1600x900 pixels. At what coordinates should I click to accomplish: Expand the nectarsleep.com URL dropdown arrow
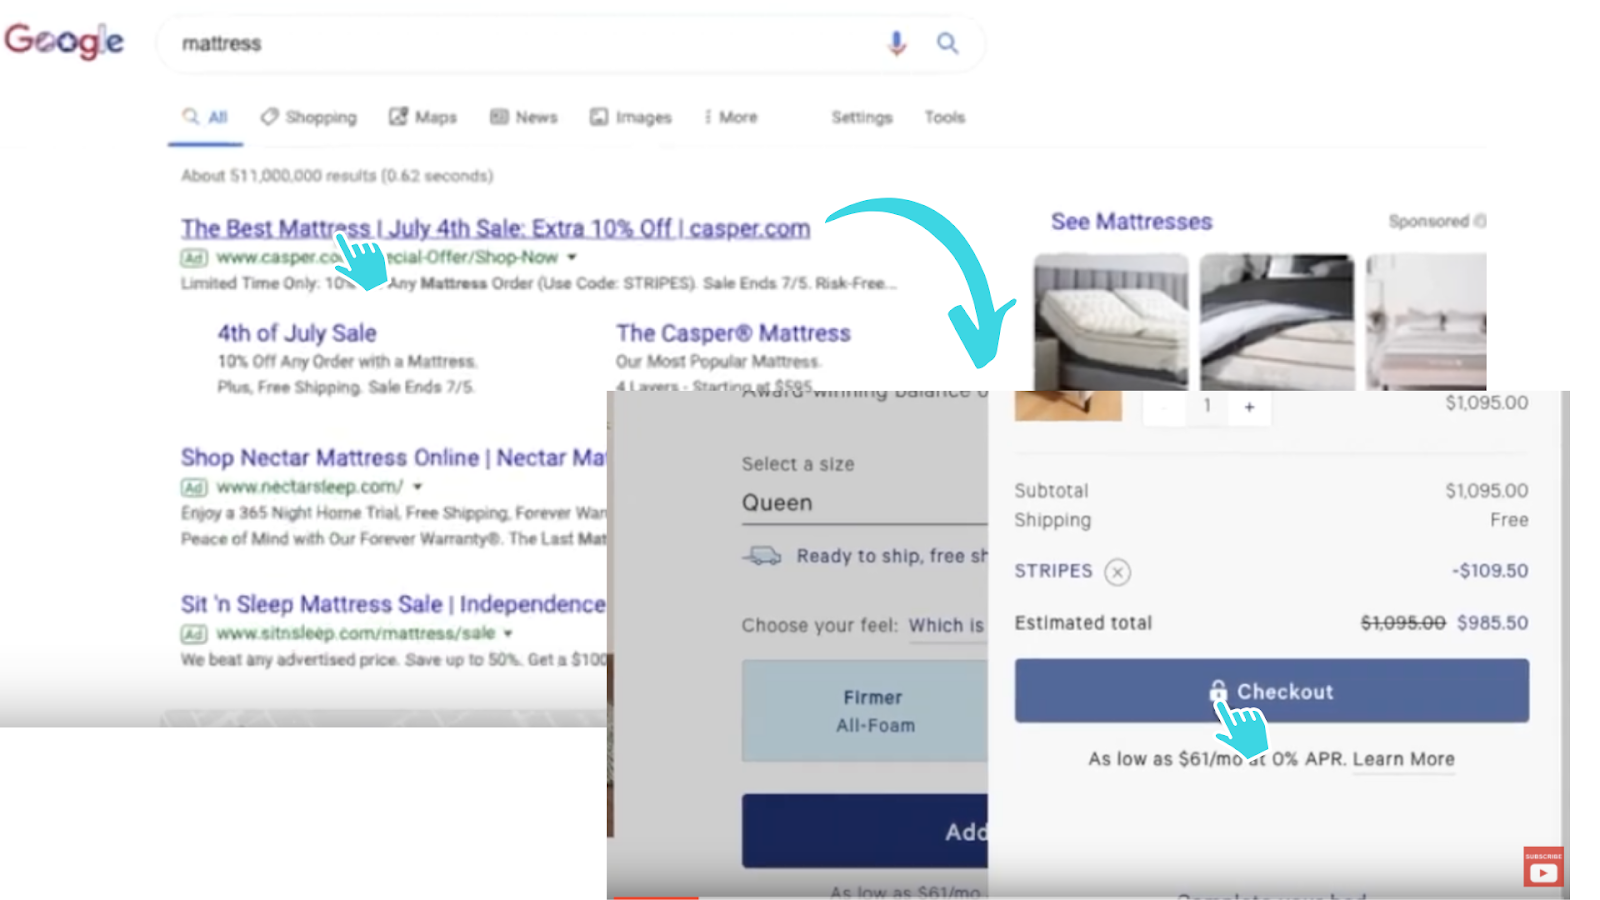pyautogui.click(x=418, y=487)
